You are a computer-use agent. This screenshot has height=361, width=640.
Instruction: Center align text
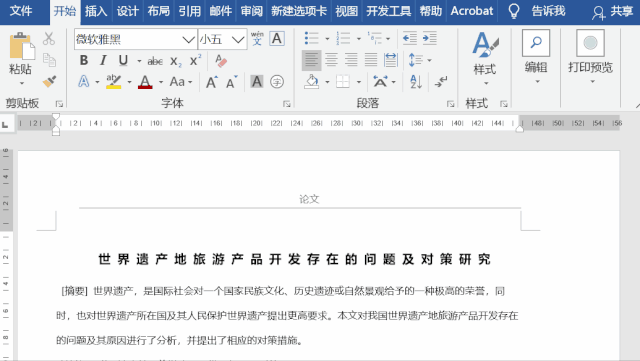tap(331, 60)
